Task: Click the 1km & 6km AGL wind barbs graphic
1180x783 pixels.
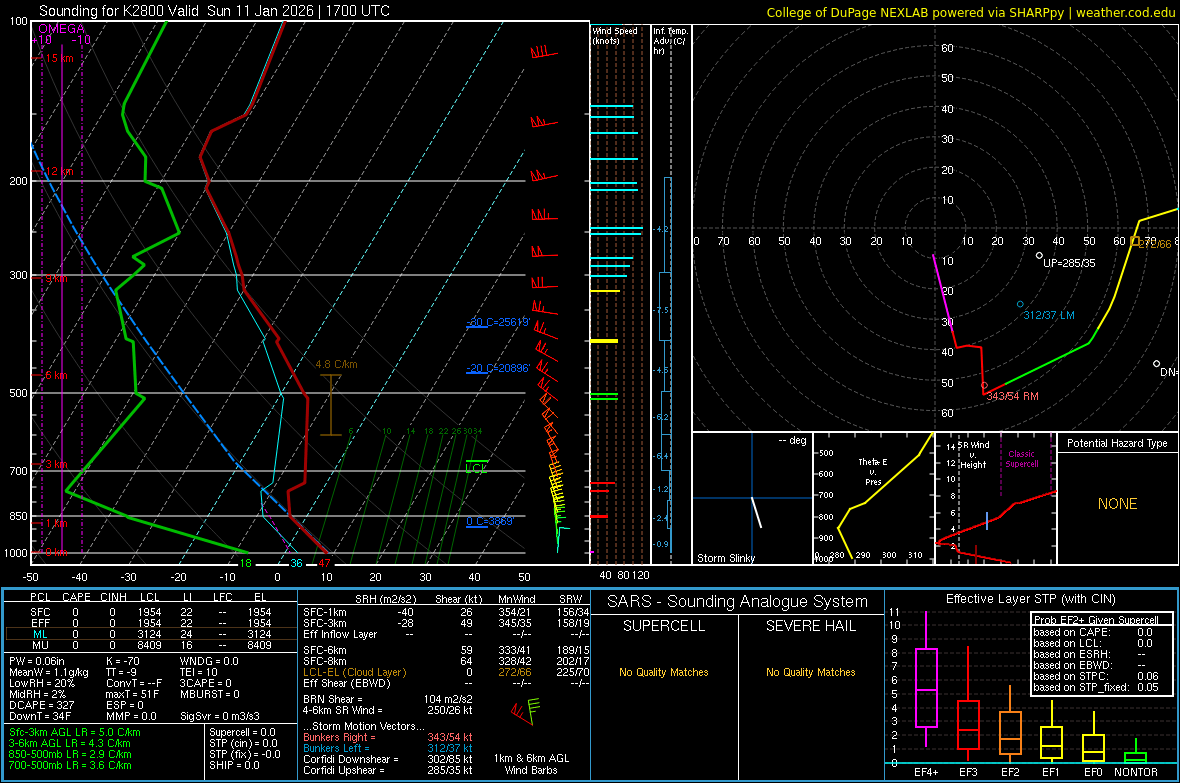Action: 526,711
